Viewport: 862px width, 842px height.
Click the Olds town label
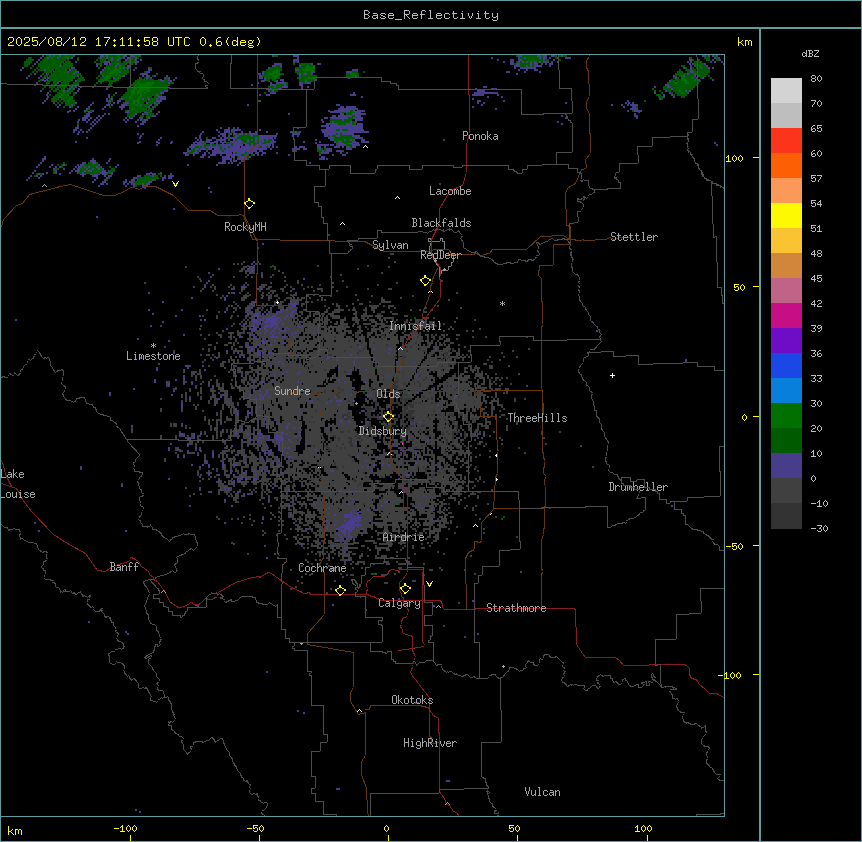[x=388, y=394]
